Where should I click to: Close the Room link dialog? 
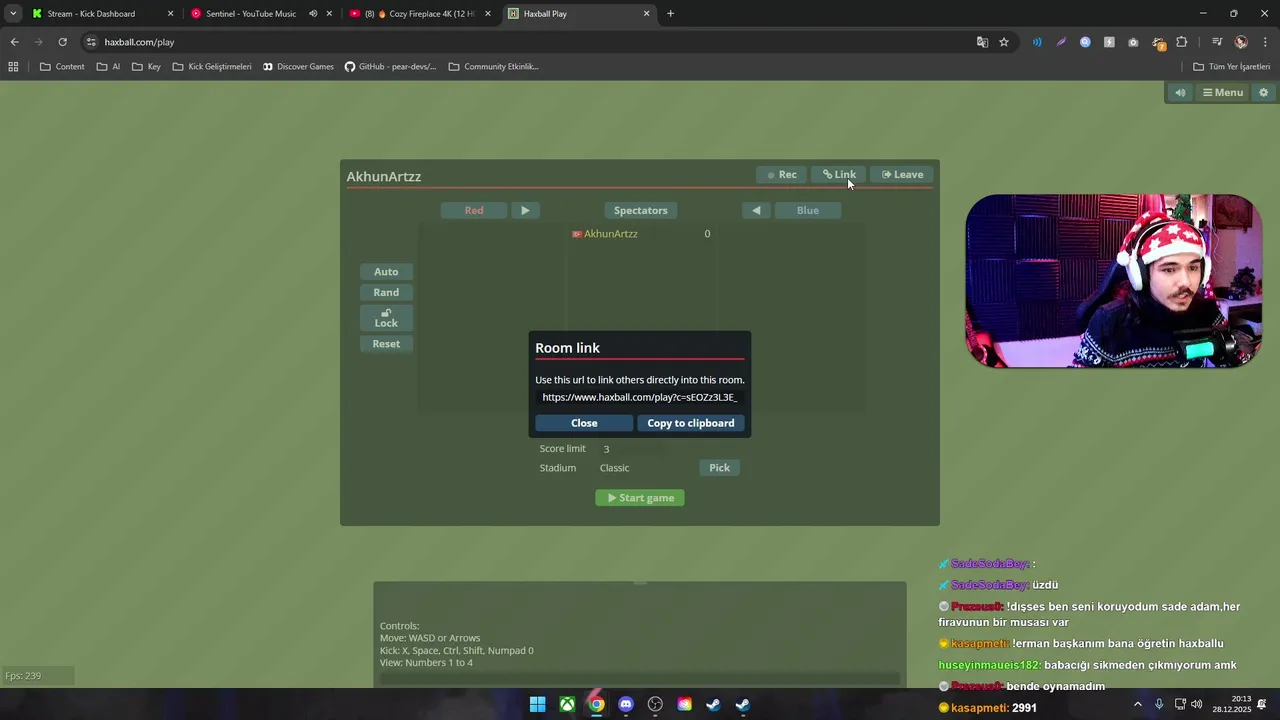584,423
